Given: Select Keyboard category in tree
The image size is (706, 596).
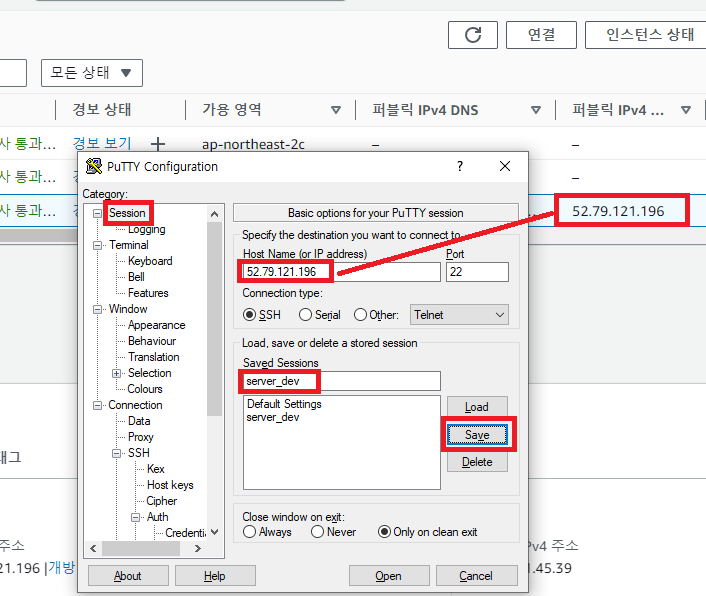Looking at the screenshot, I should point(150,261).
